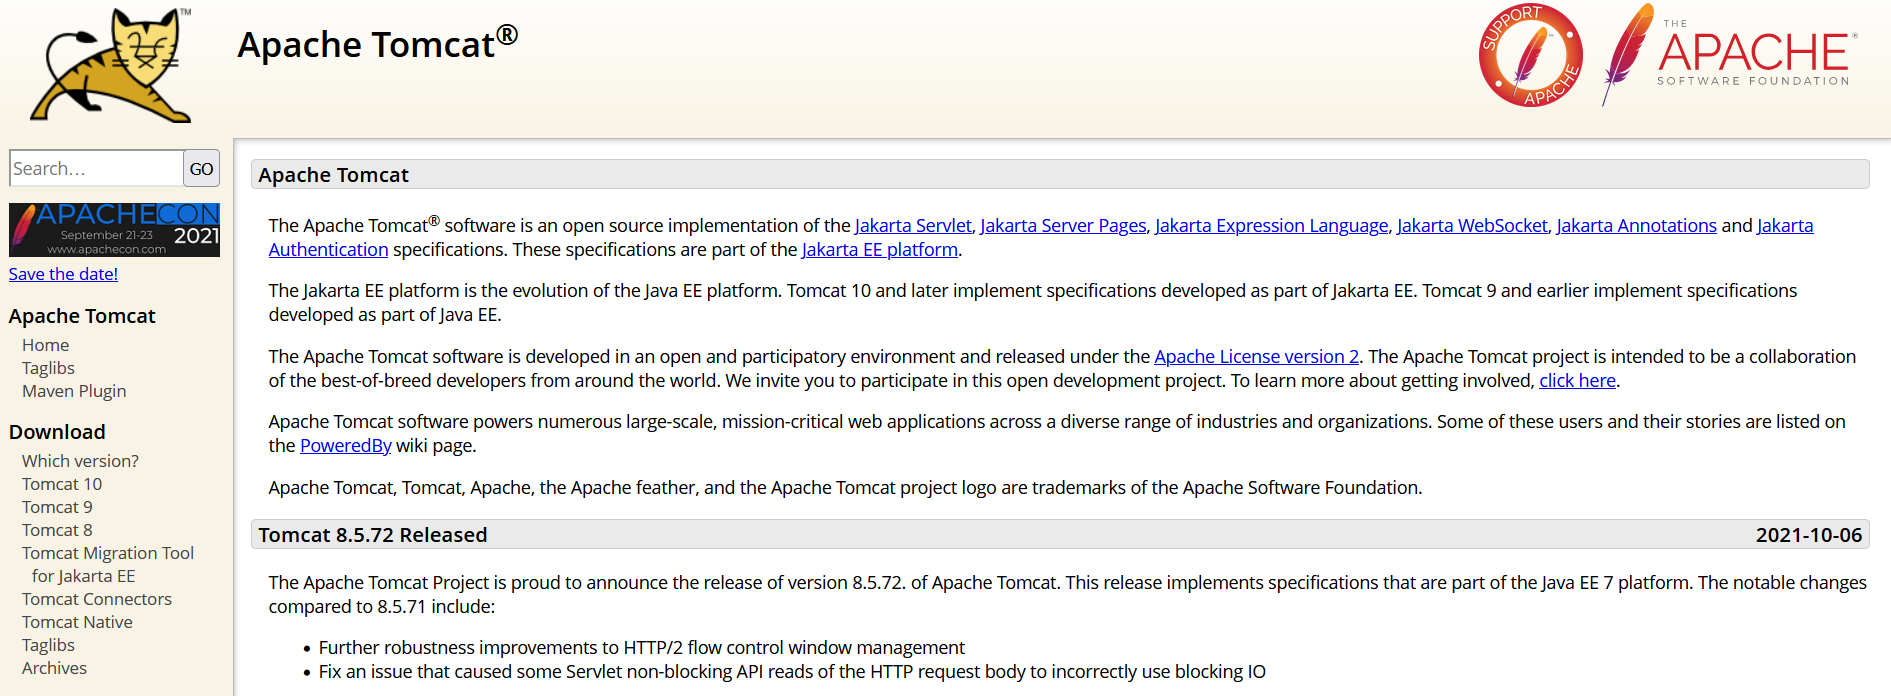Select Which version? under Download

click(x=80, y=461)
